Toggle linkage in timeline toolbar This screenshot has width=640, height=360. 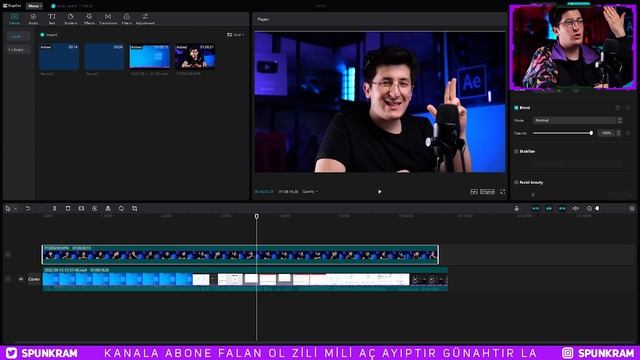pyautogui.click(x=562, y=209)
